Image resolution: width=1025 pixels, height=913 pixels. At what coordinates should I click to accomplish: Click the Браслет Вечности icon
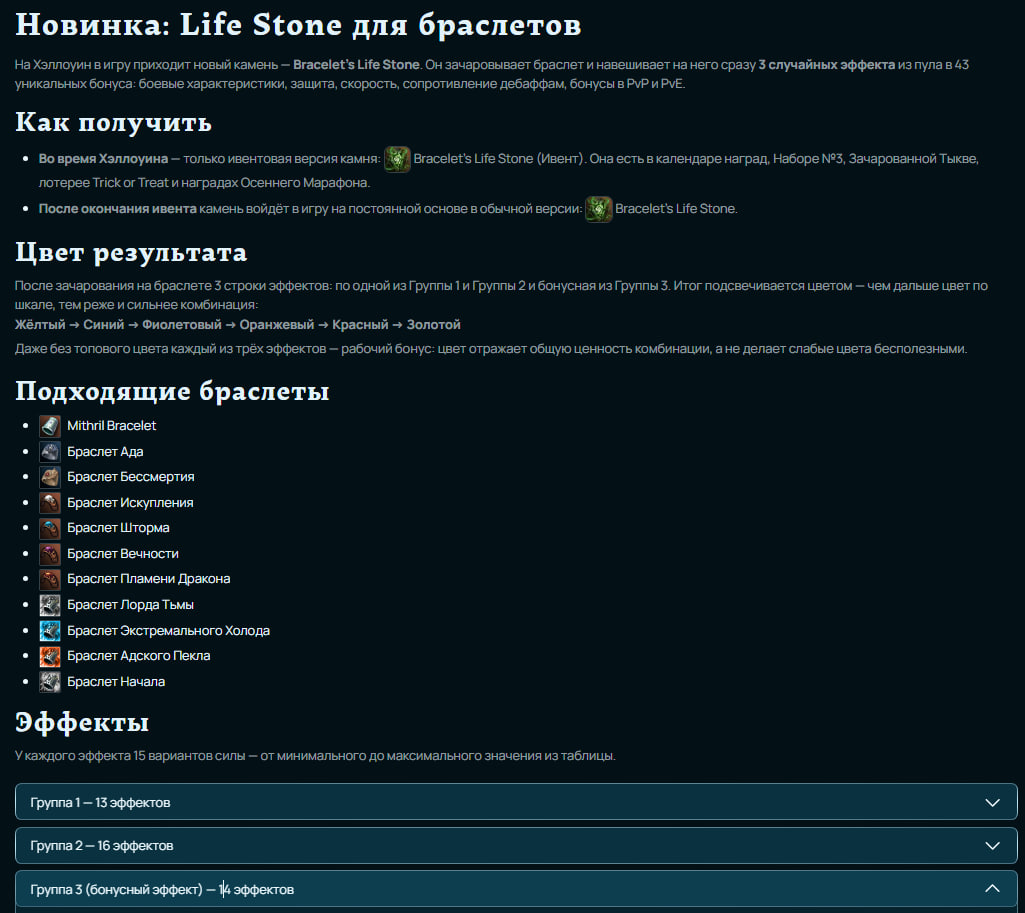50,554
